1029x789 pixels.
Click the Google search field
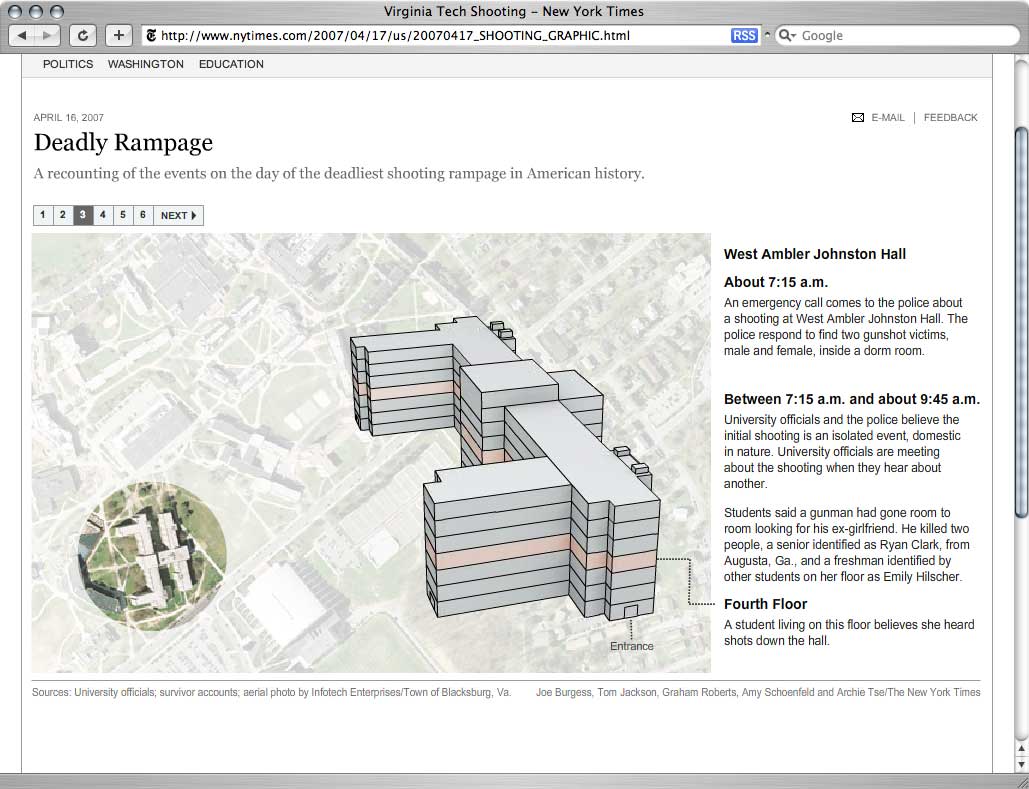(x=896, y=35)
